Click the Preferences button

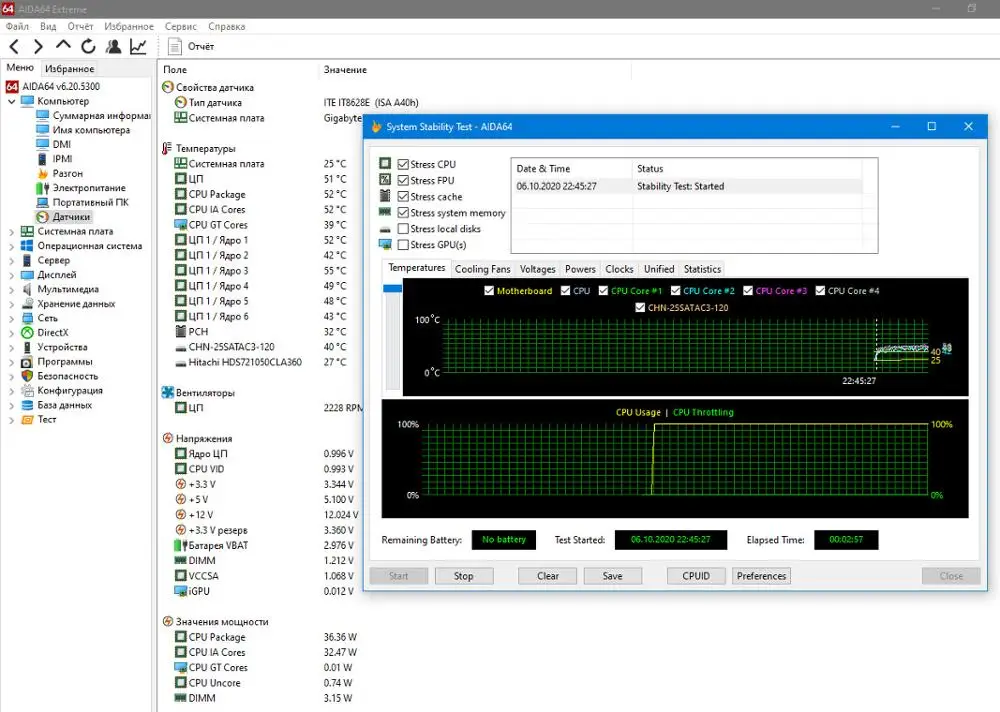(761, 576)
